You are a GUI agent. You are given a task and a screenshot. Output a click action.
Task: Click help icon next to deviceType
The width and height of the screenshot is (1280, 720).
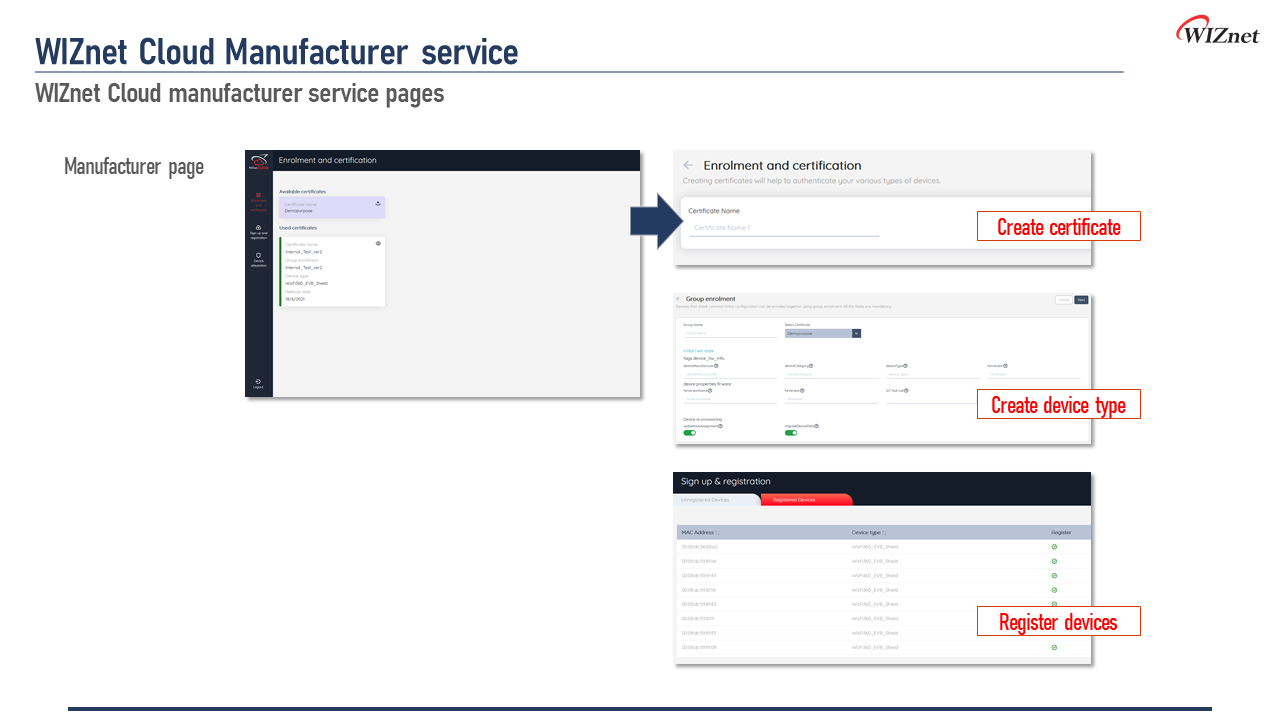pyautogui.click(x=906, y=366)
